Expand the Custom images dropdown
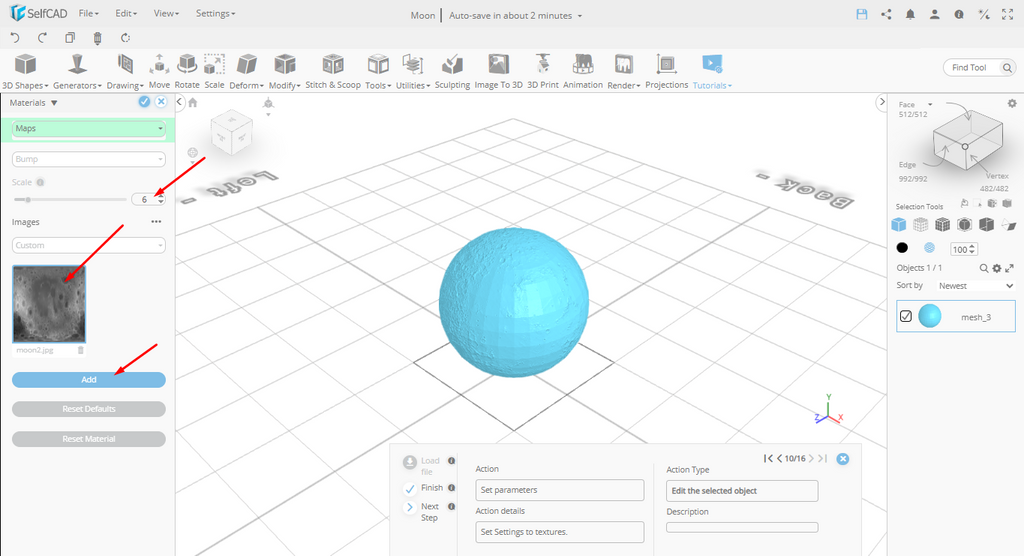This screenshot has width=1024, height=556. 89,245
